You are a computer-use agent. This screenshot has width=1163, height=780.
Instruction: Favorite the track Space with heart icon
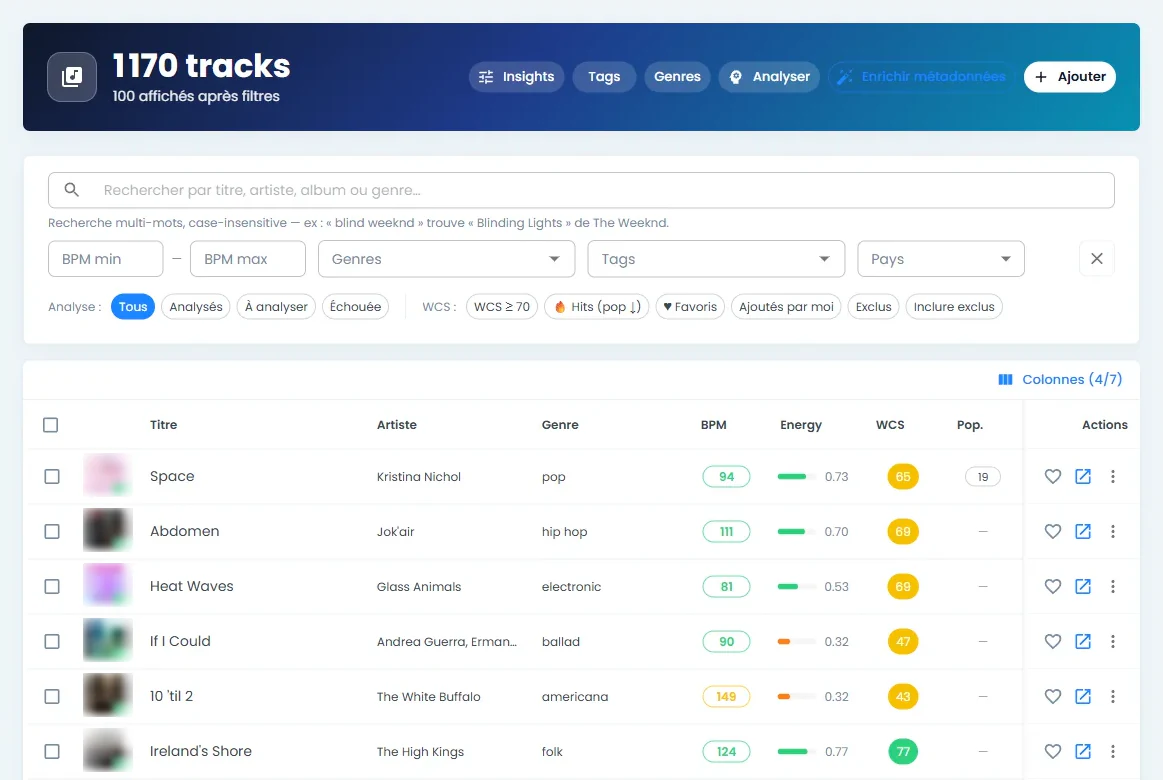[x=1052, y=477]
